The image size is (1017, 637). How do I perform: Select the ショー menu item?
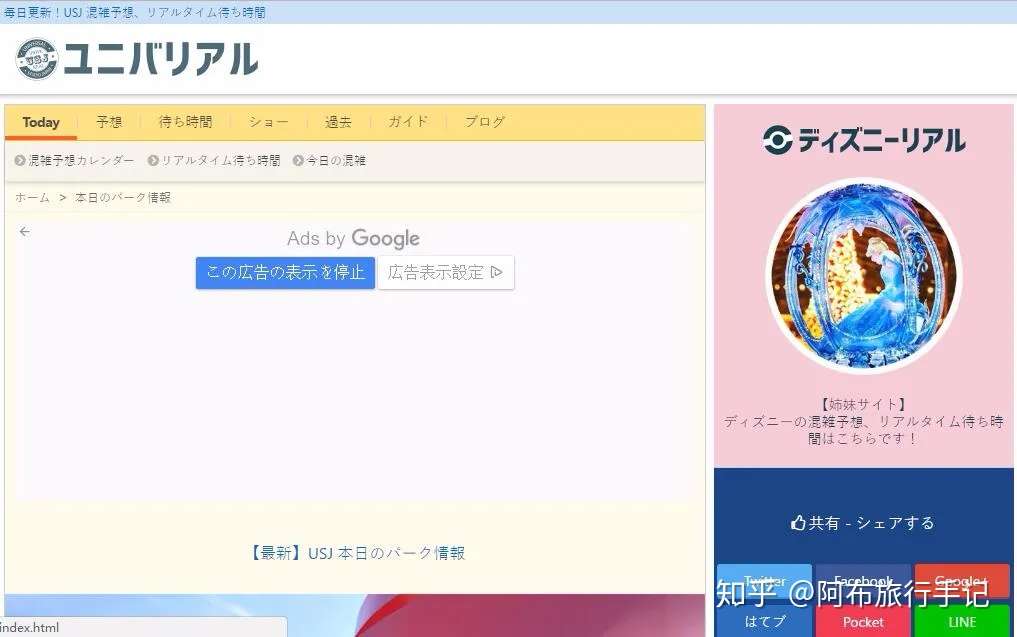tap(267, 121)
